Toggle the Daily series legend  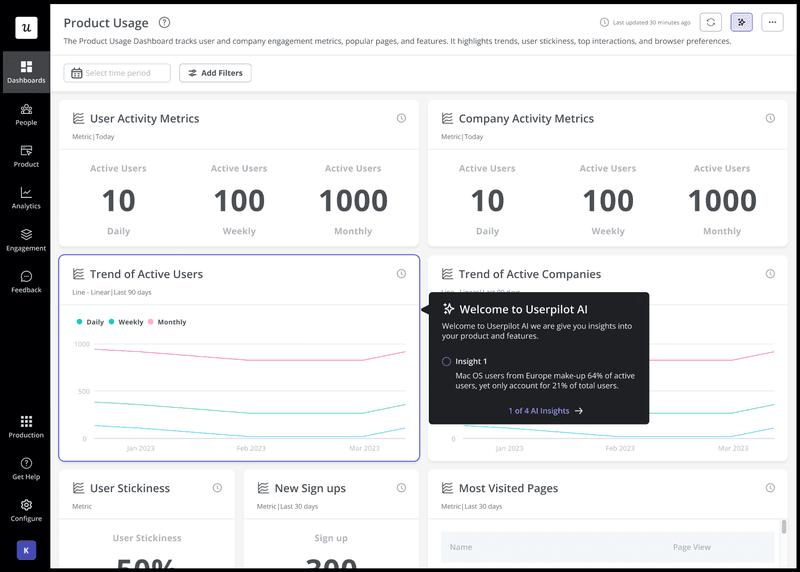coord(90,322)
